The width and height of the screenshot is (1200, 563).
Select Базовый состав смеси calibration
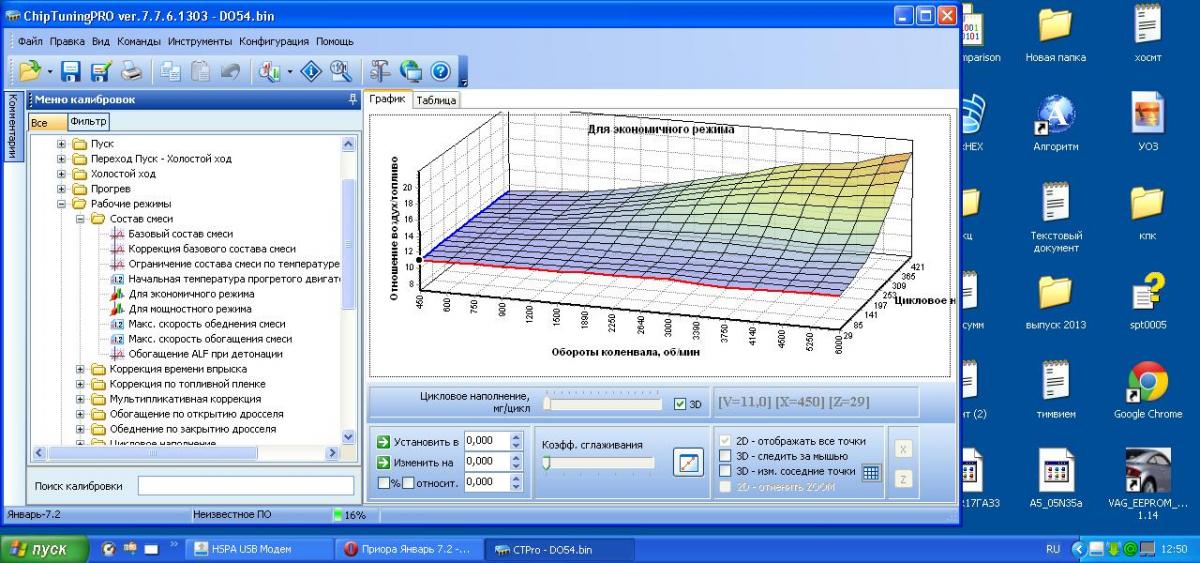click(180, 234)
